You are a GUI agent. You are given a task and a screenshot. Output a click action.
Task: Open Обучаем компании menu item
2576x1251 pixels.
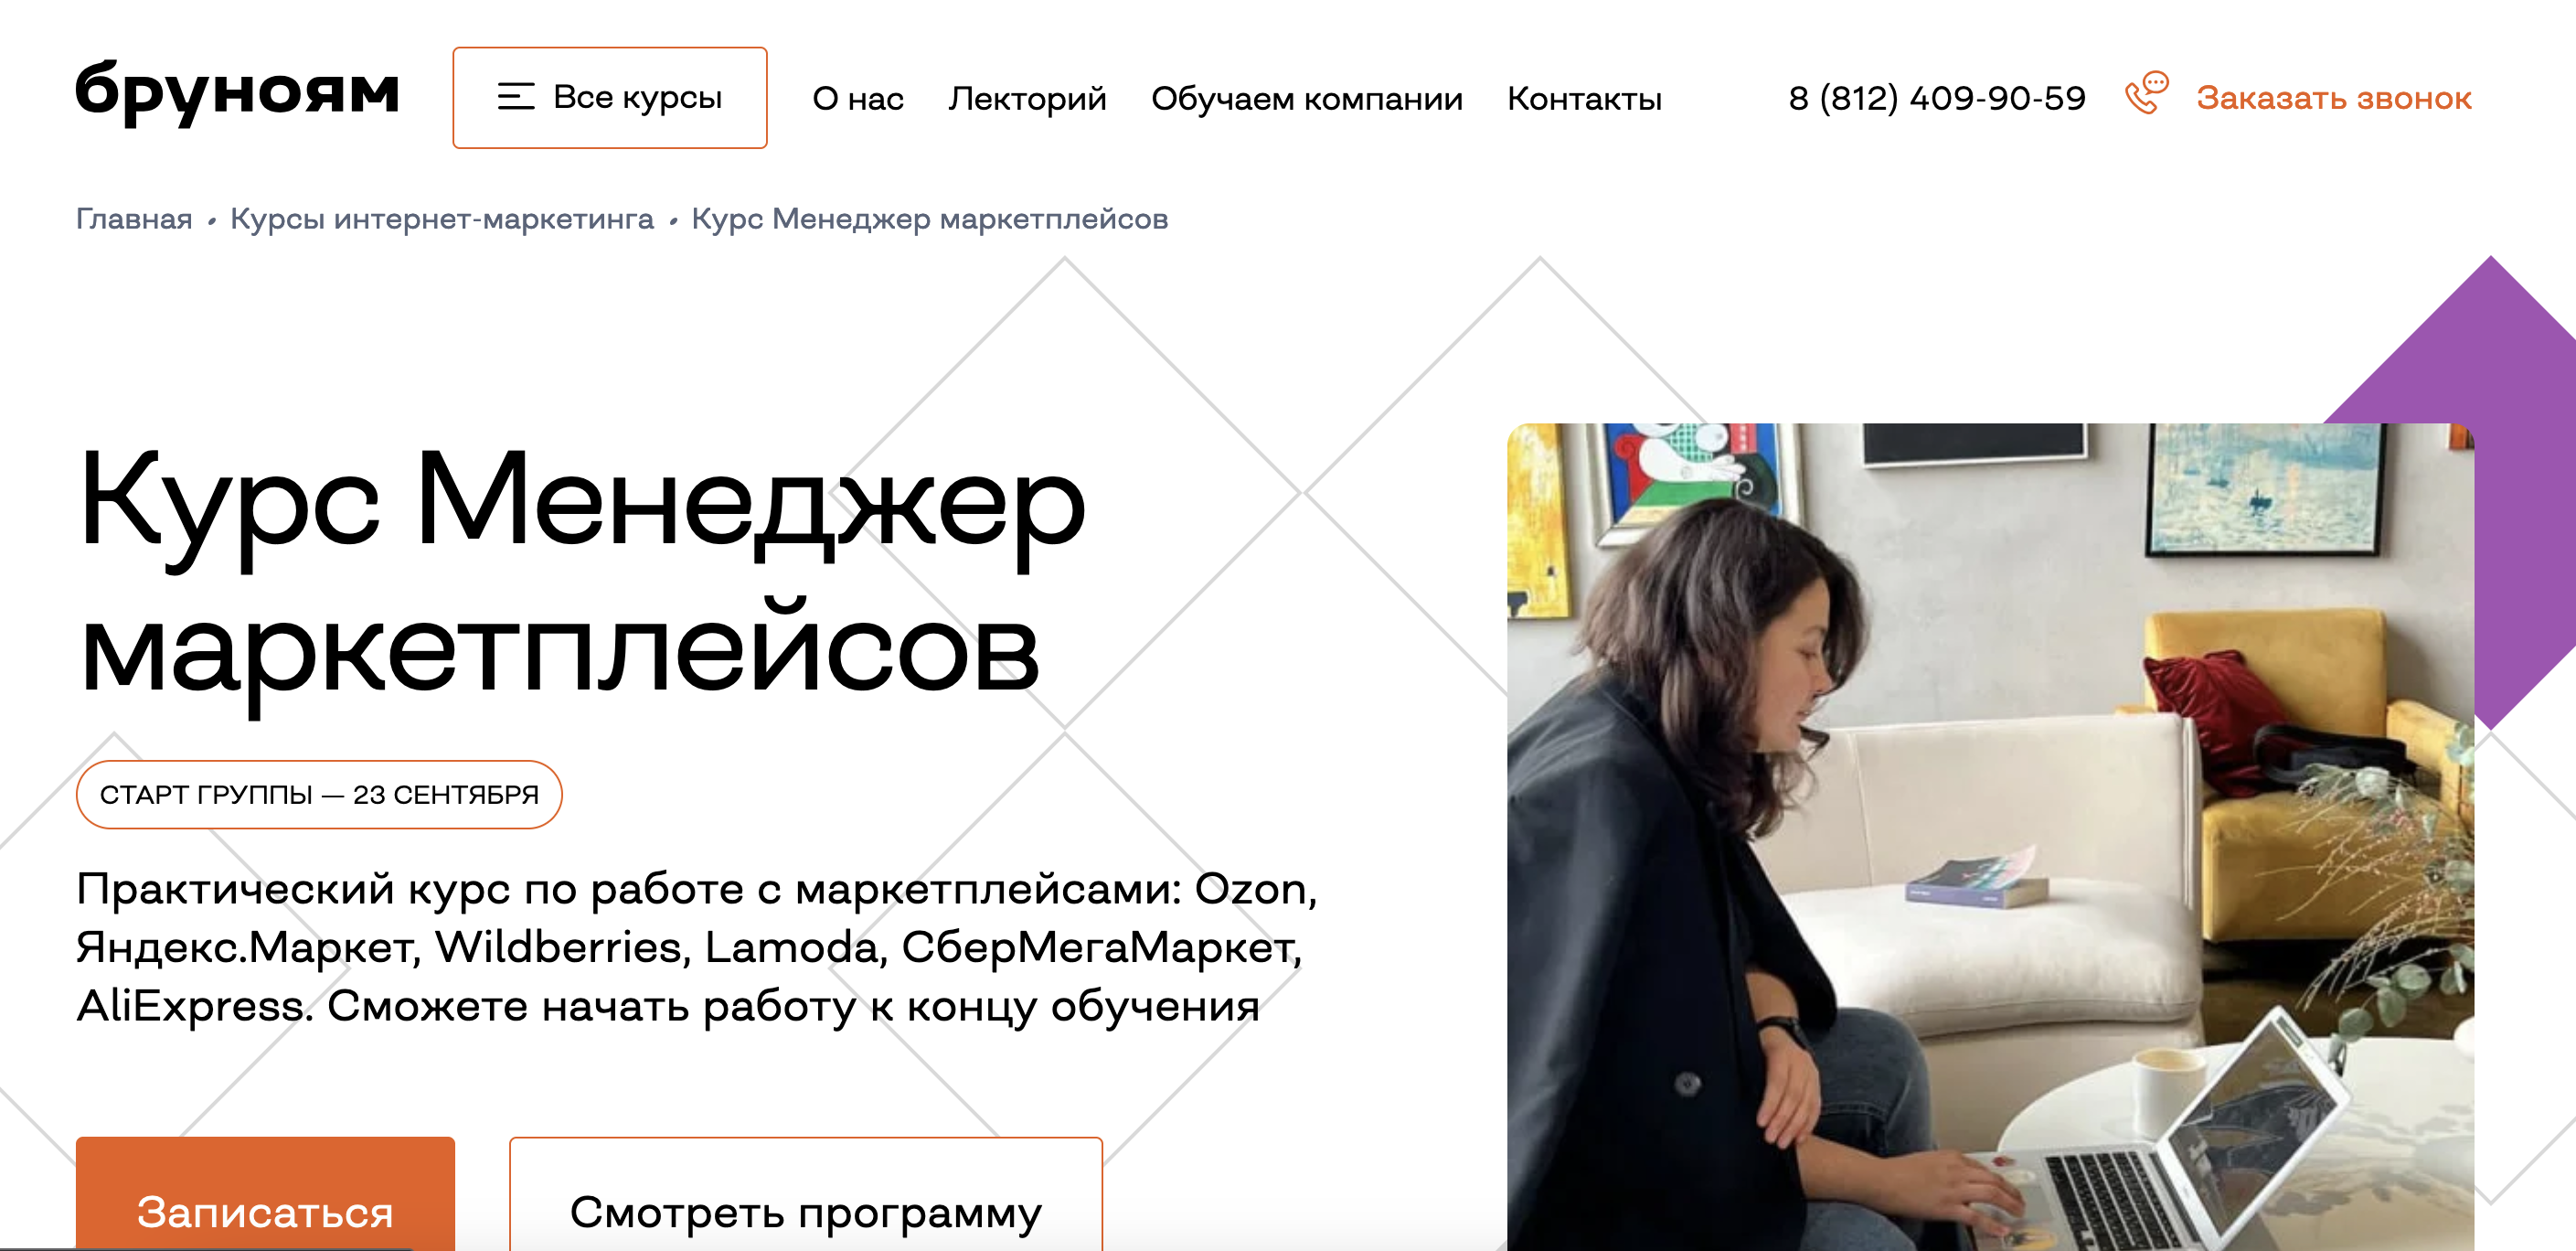(1307, 98)
